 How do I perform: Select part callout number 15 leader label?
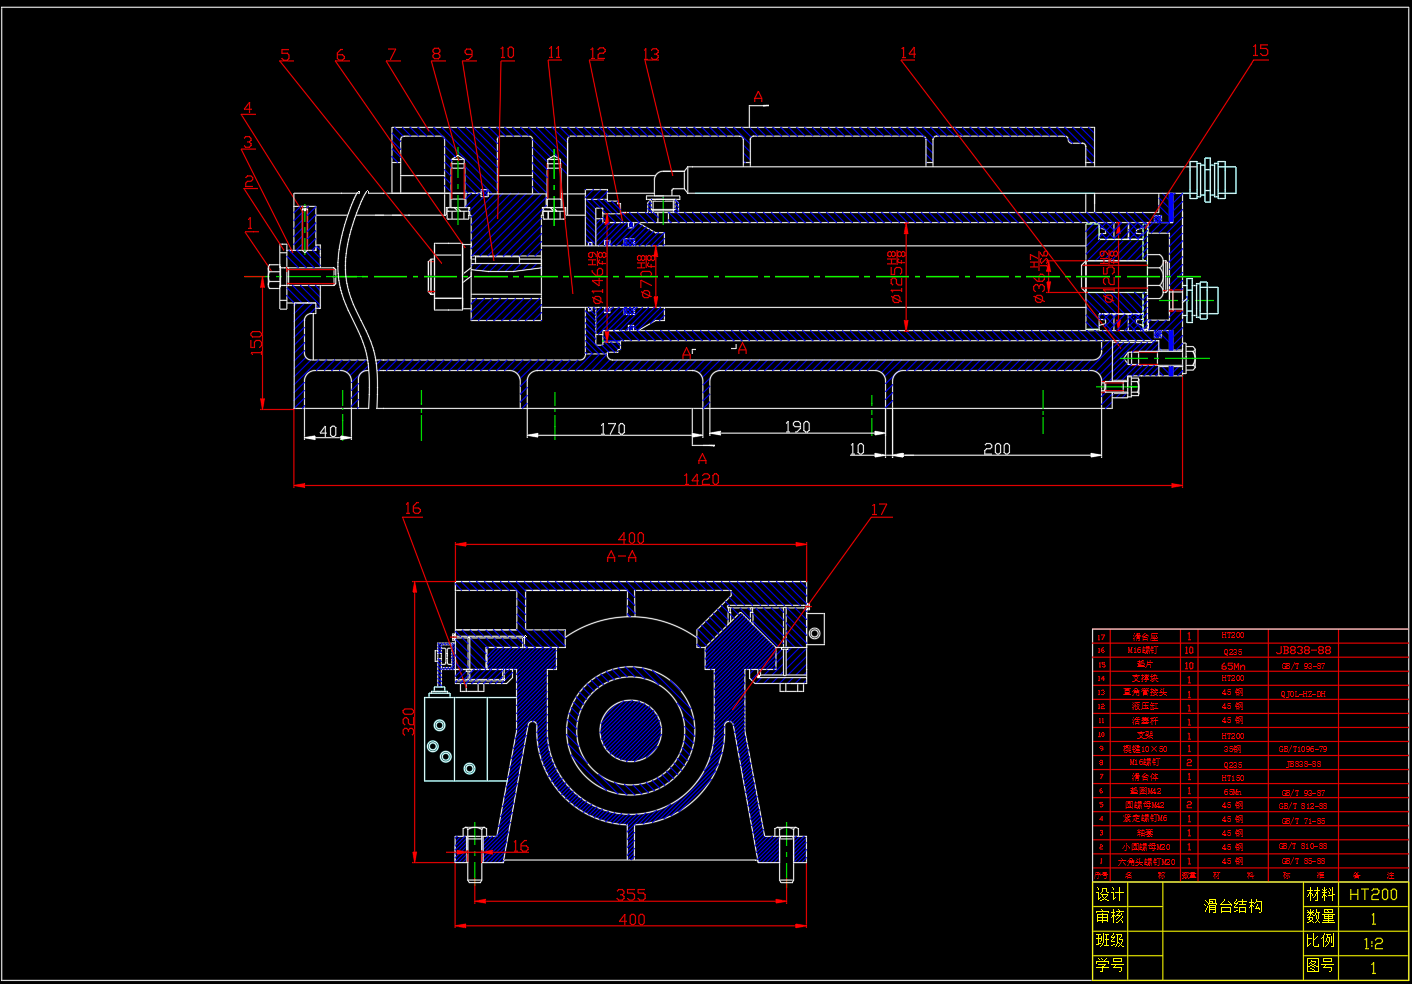point(1260,50)
